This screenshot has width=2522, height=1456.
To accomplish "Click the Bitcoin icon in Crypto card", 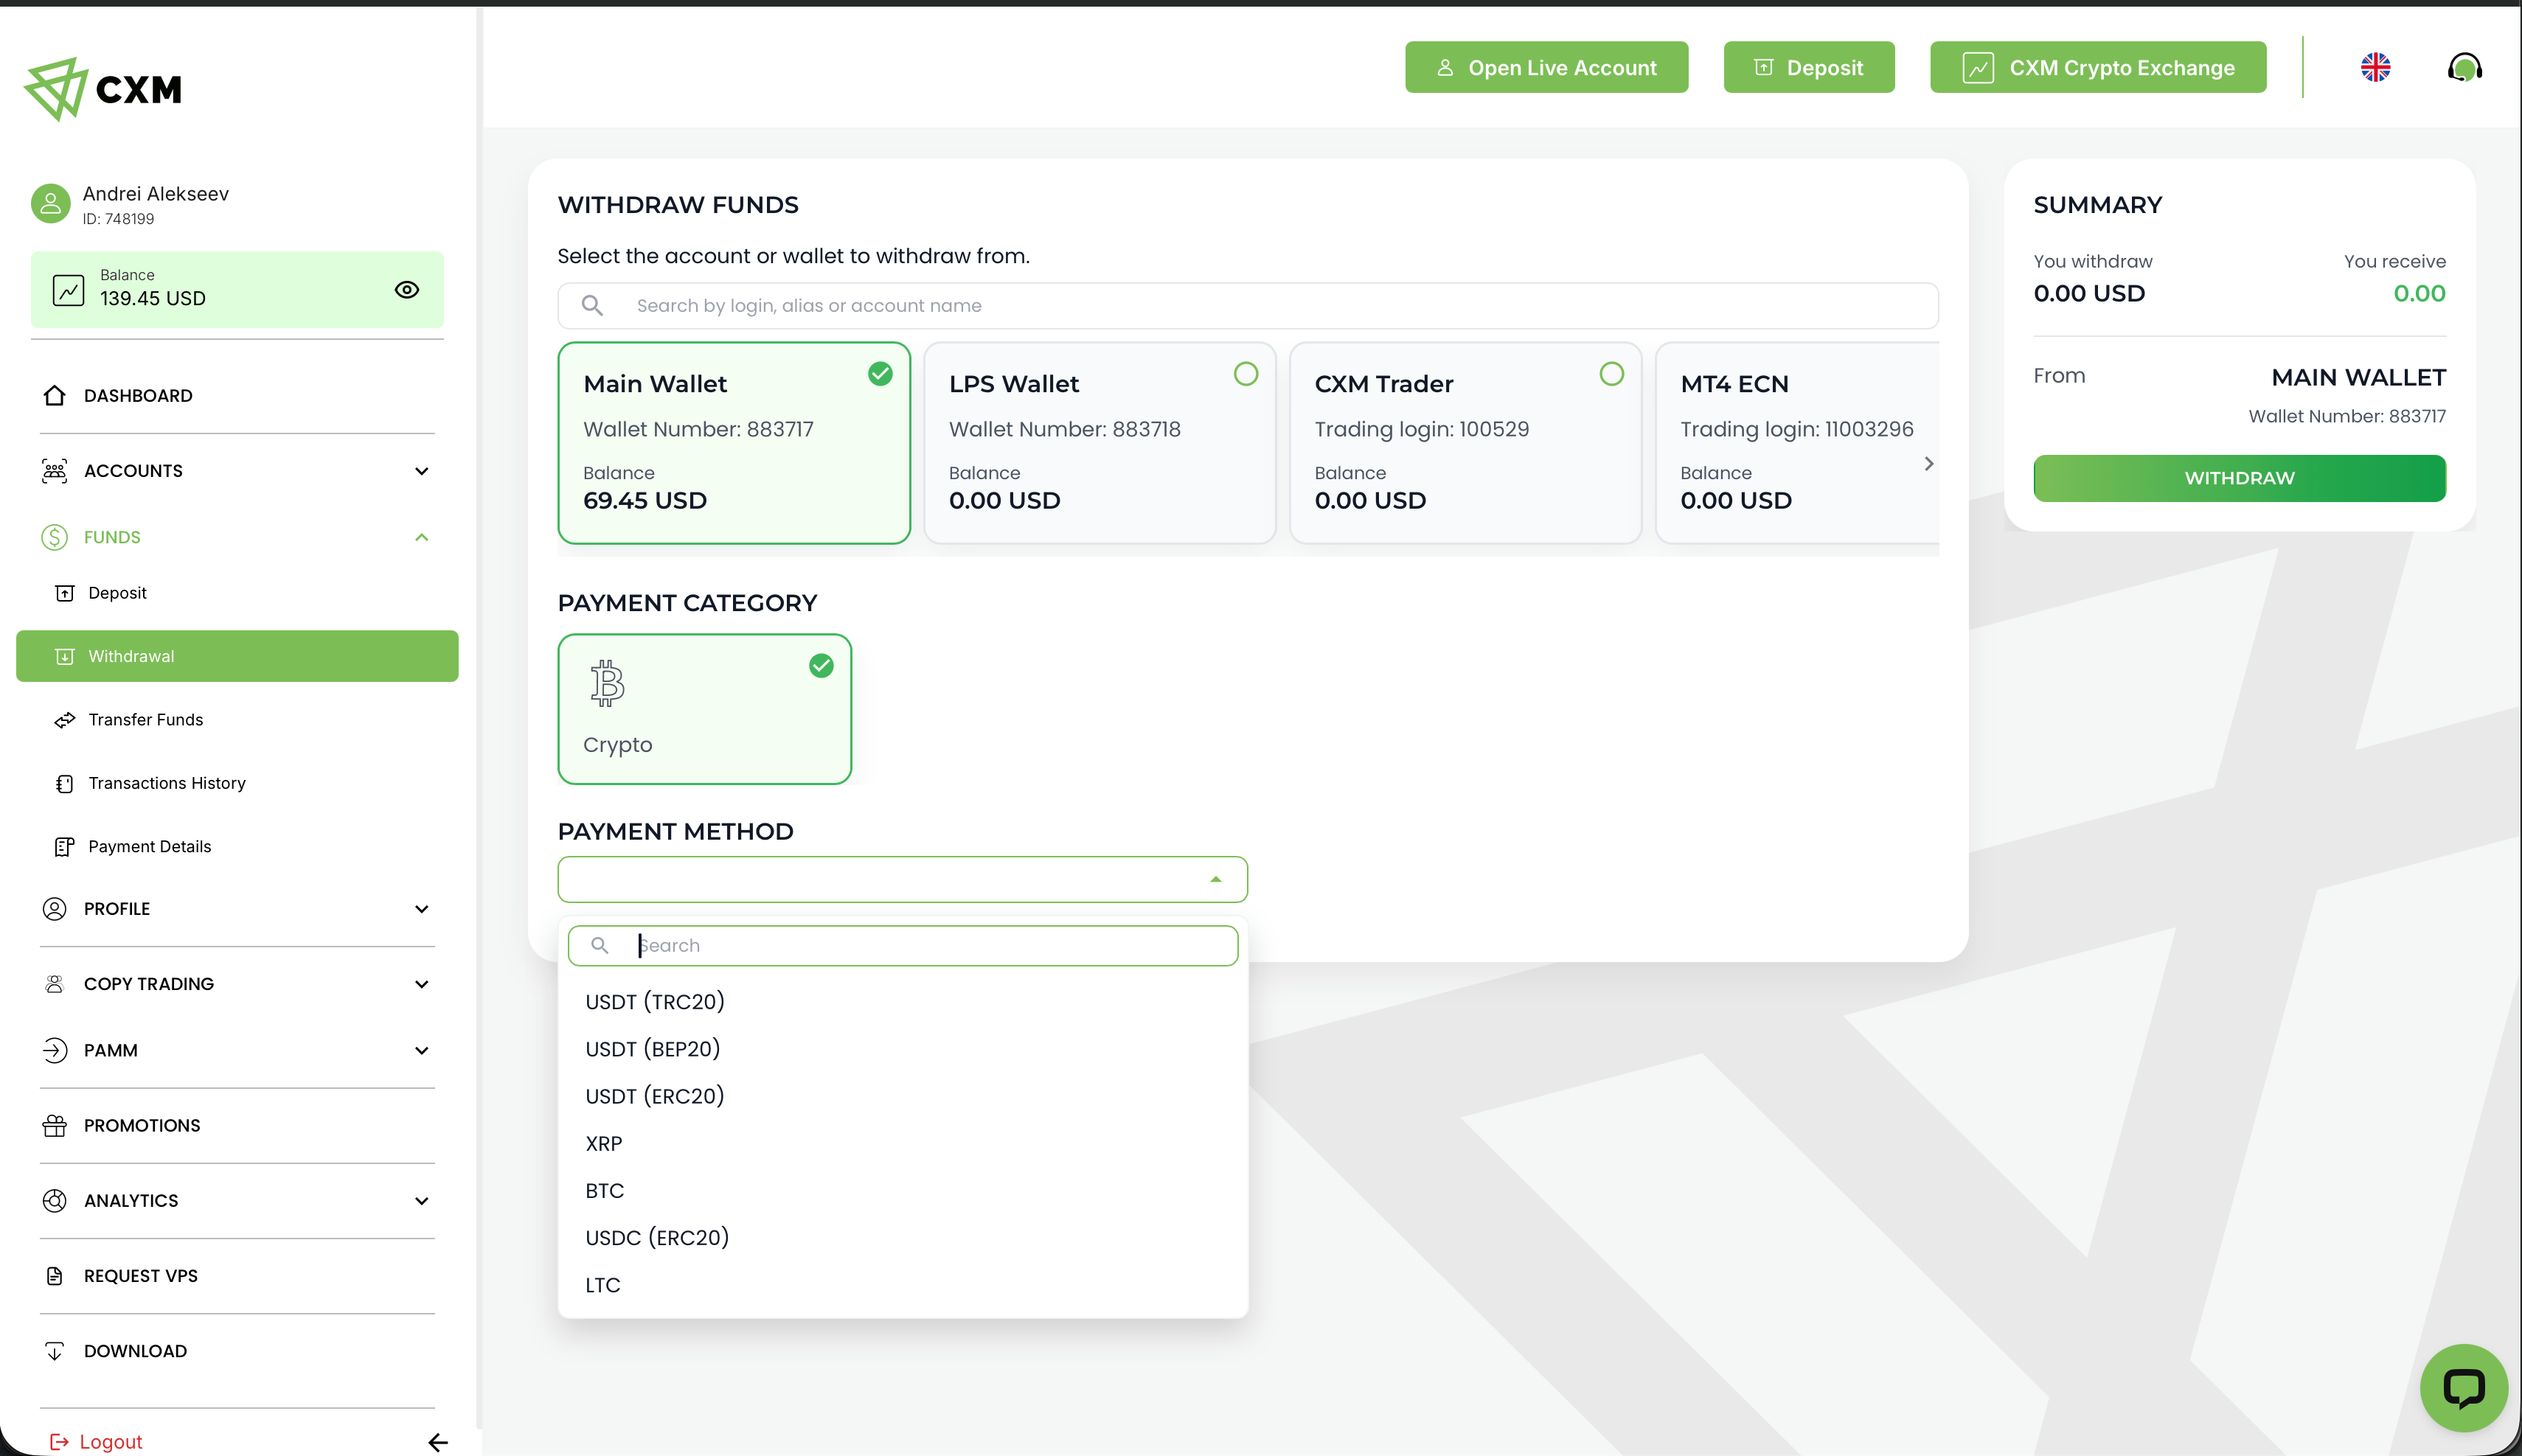I will (x=607, y=684).
